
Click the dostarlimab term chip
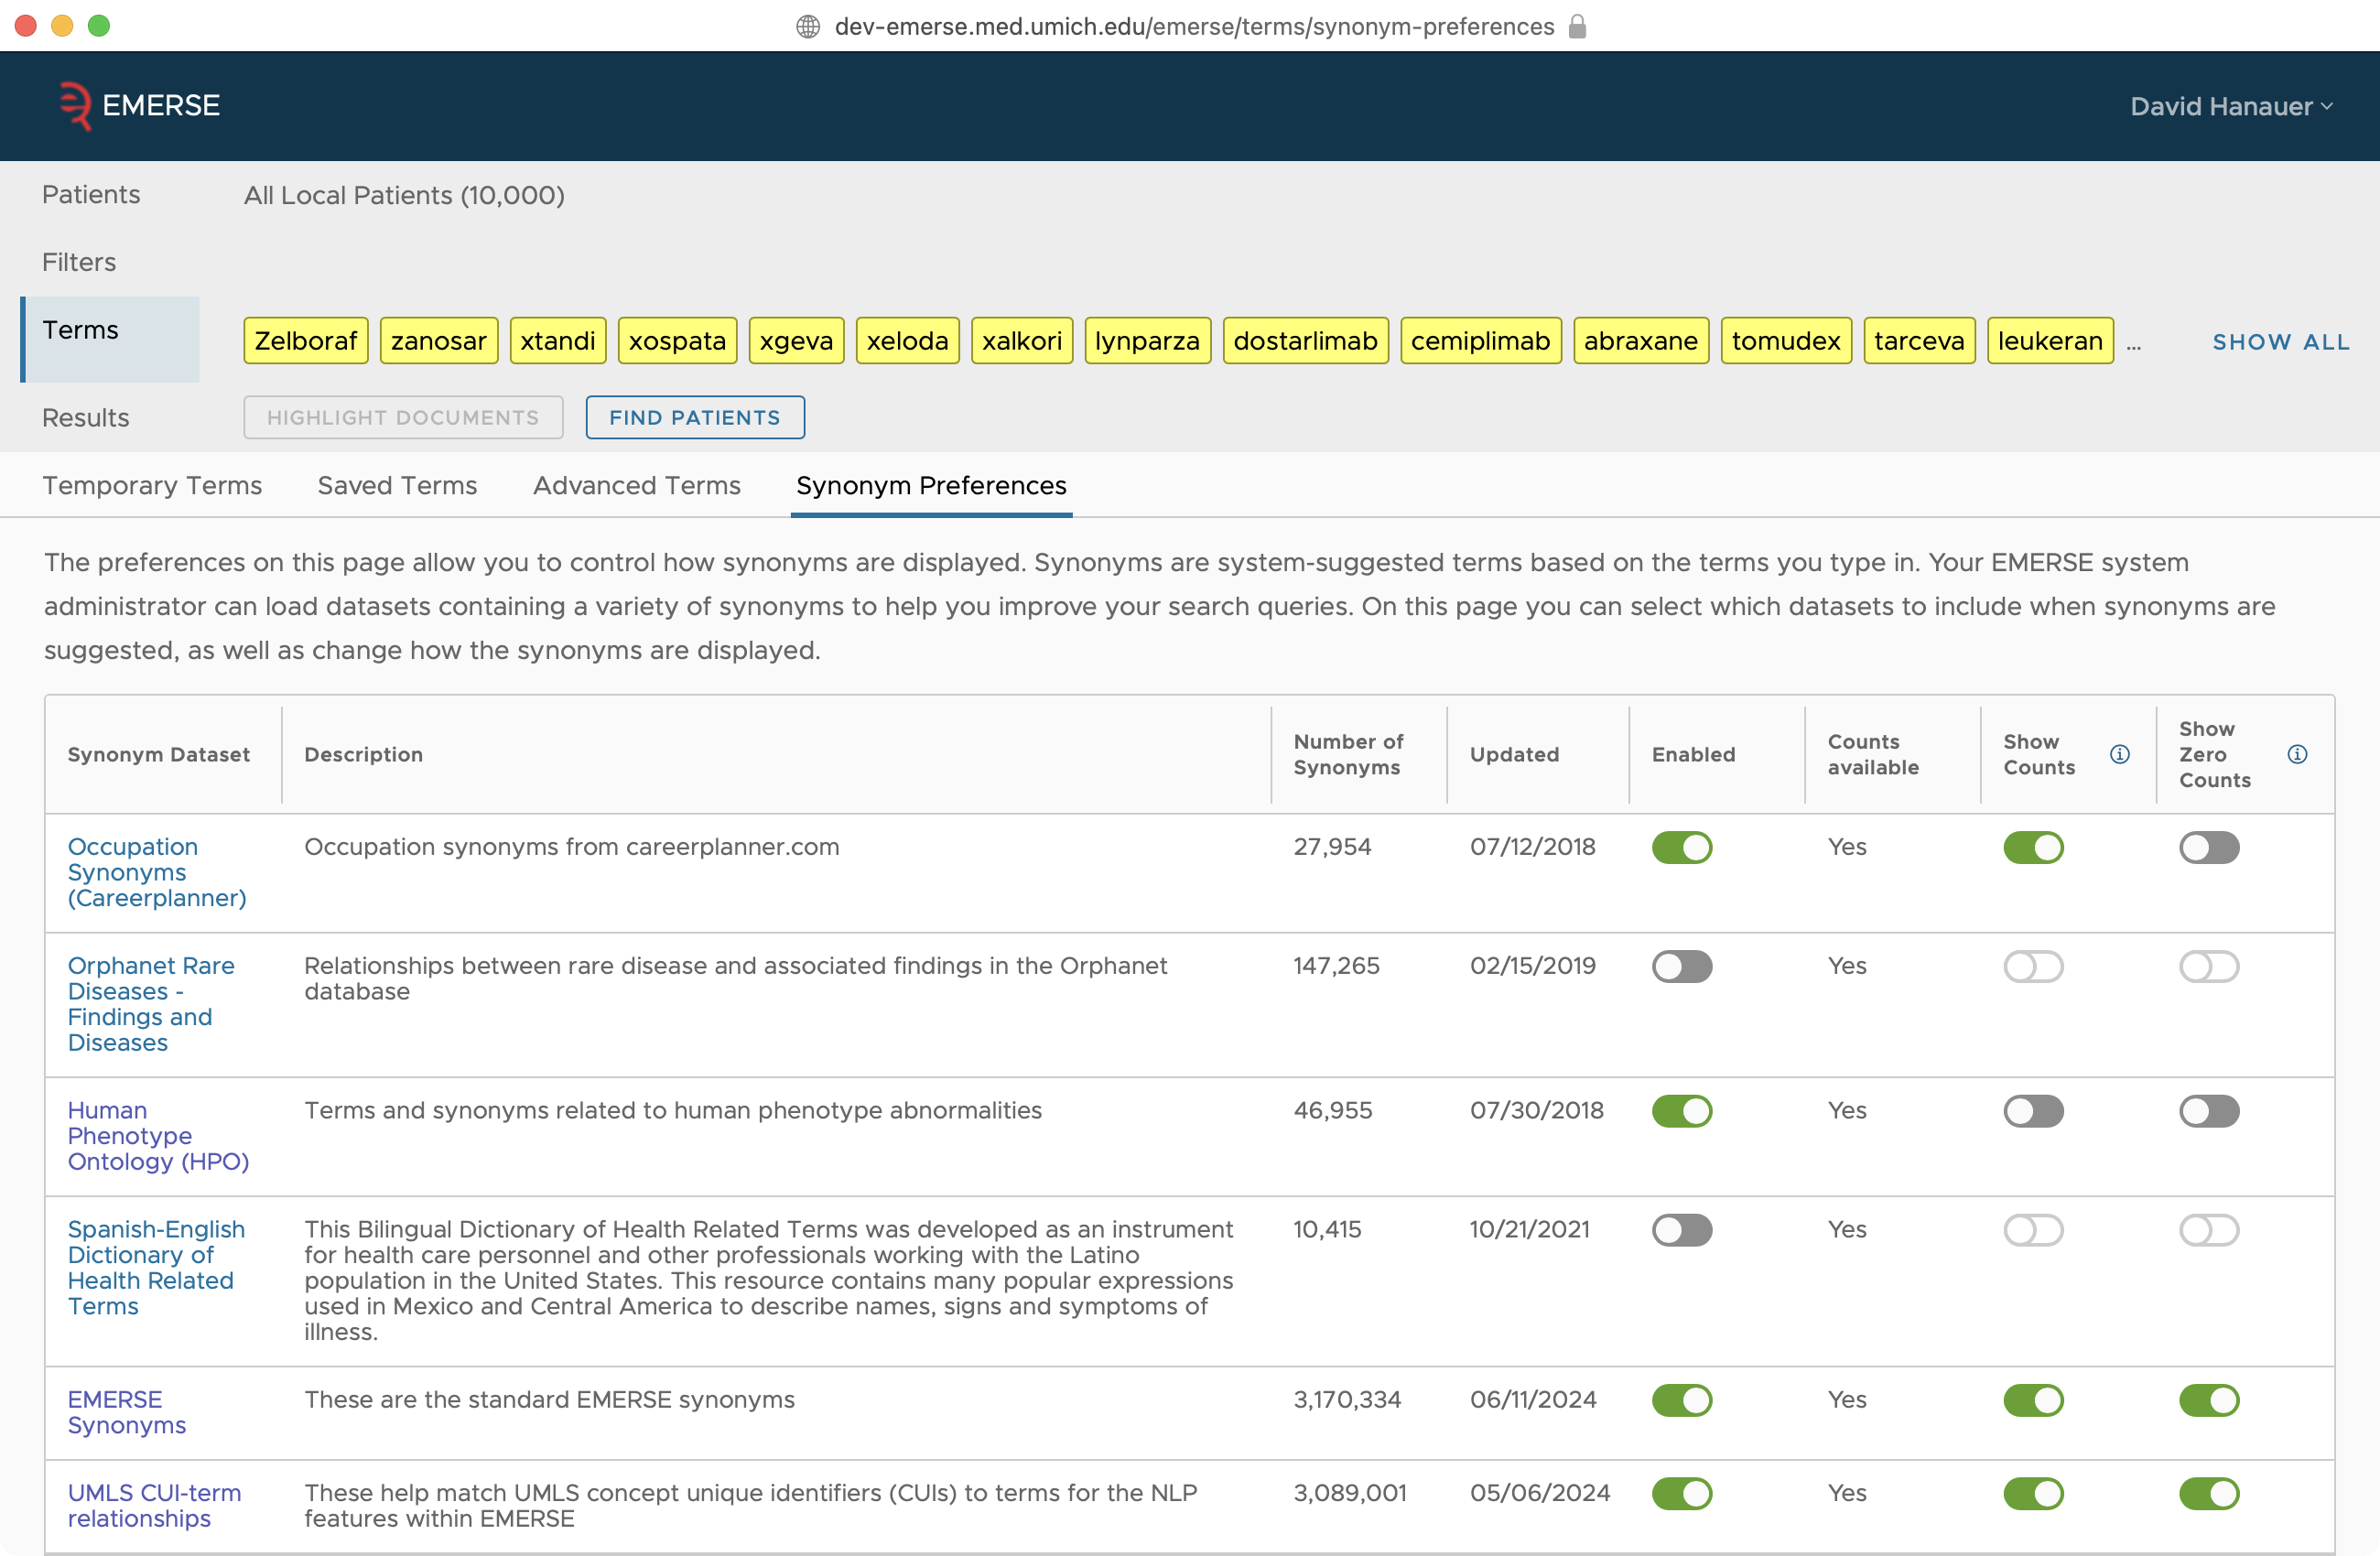(x=1305, y=341)
